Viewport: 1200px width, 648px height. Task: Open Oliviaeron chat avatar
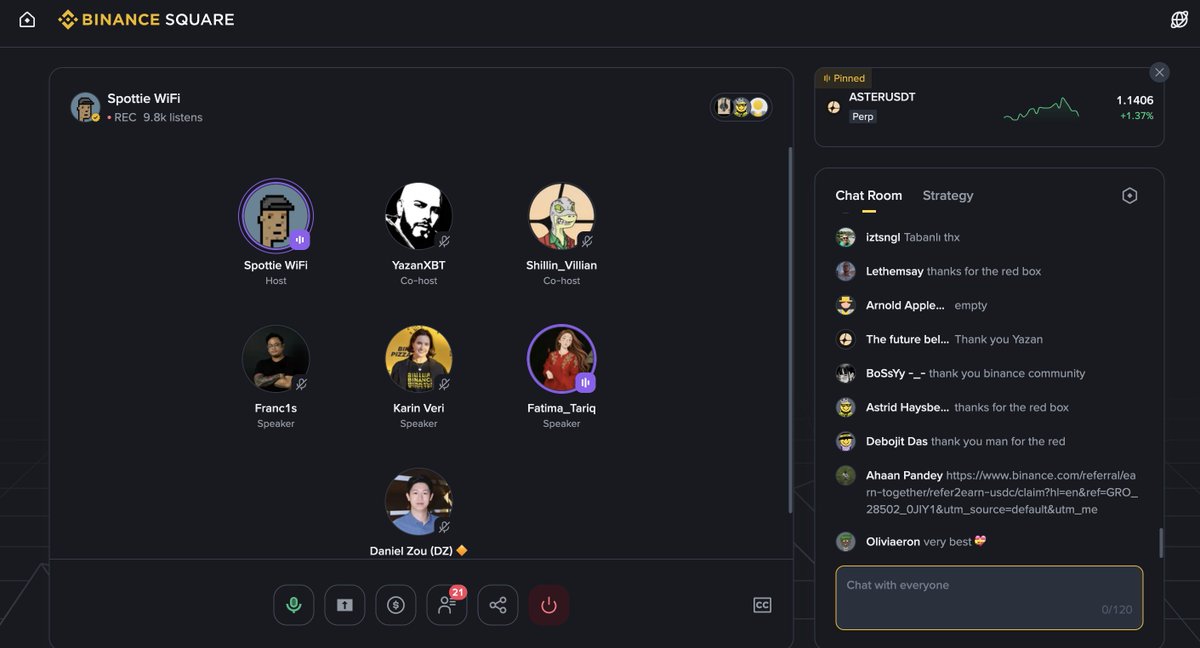(x=846, y=541)
